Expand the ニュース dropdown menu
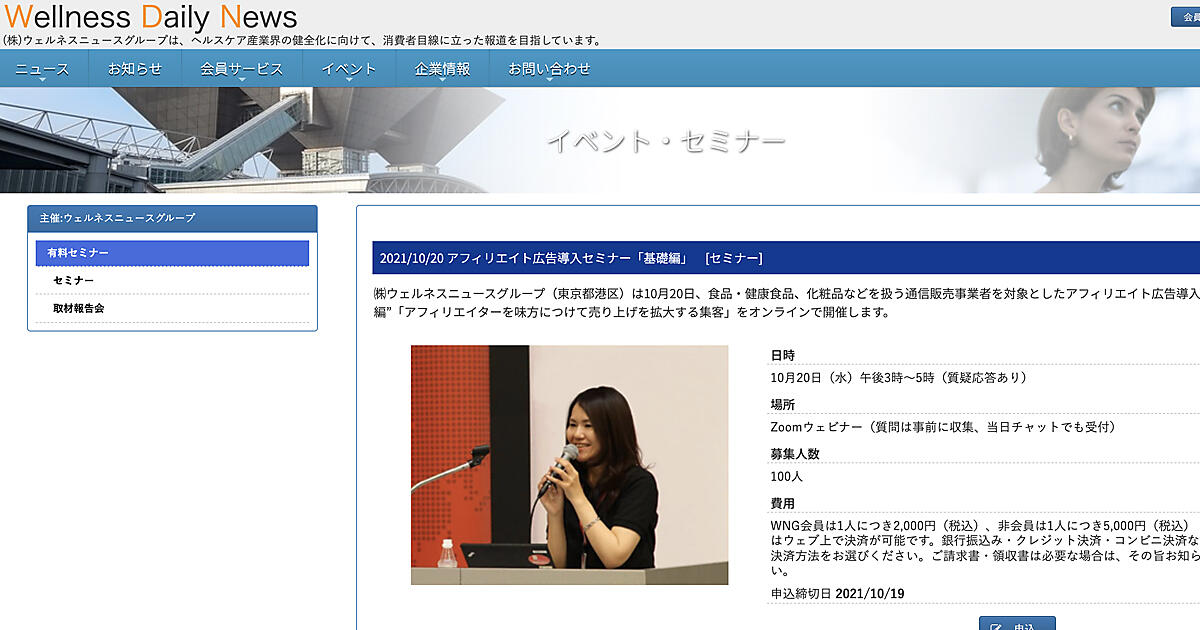This screenshot has height=630, width=1200. [42, 69]
